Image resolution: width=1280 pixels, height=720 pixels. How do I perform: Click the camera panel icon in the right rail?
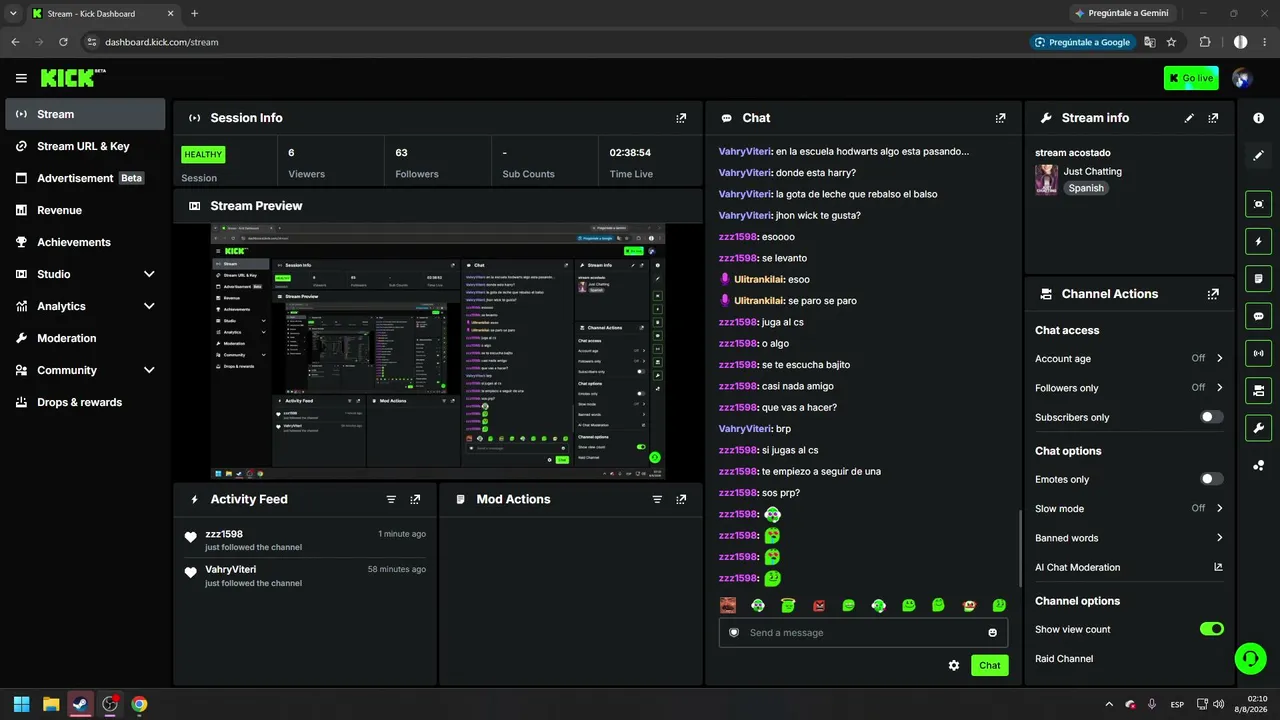[x=1258, y=390]
